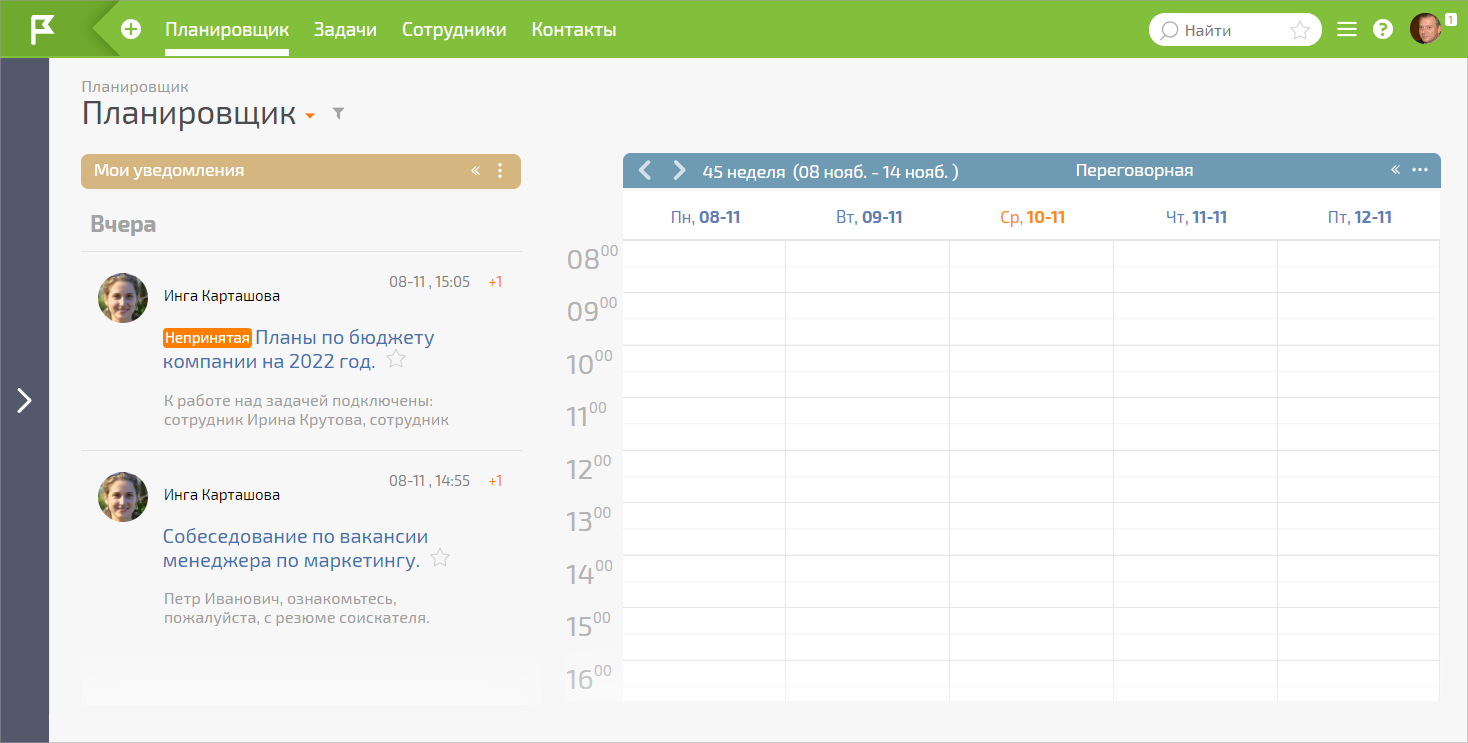Open the user profile avatar
This screenshot has height=743, width=1468.
[x=1425, y=29]
